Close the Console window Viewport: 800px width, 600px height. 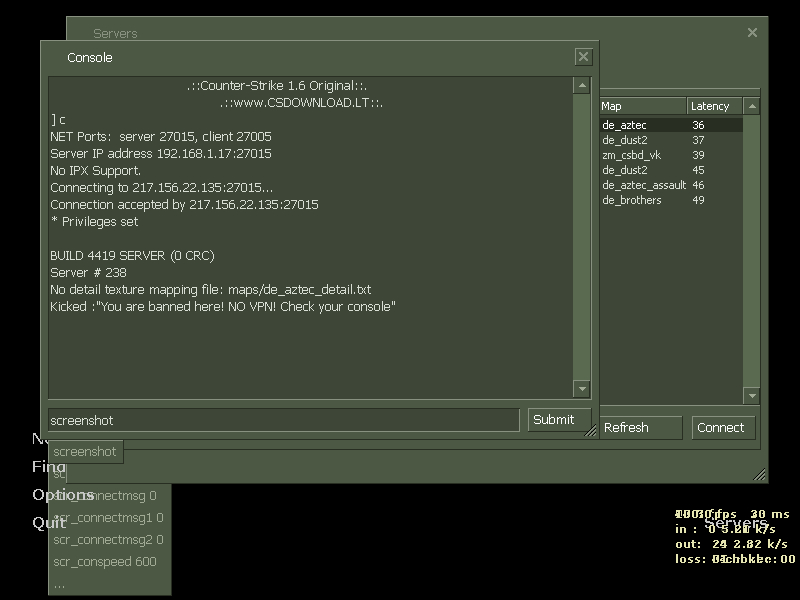tap(583, 57)
